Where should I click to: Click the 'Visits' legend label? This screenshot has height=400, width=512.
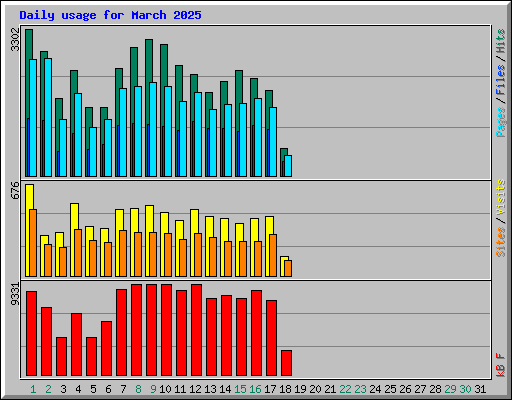point(501,197)
